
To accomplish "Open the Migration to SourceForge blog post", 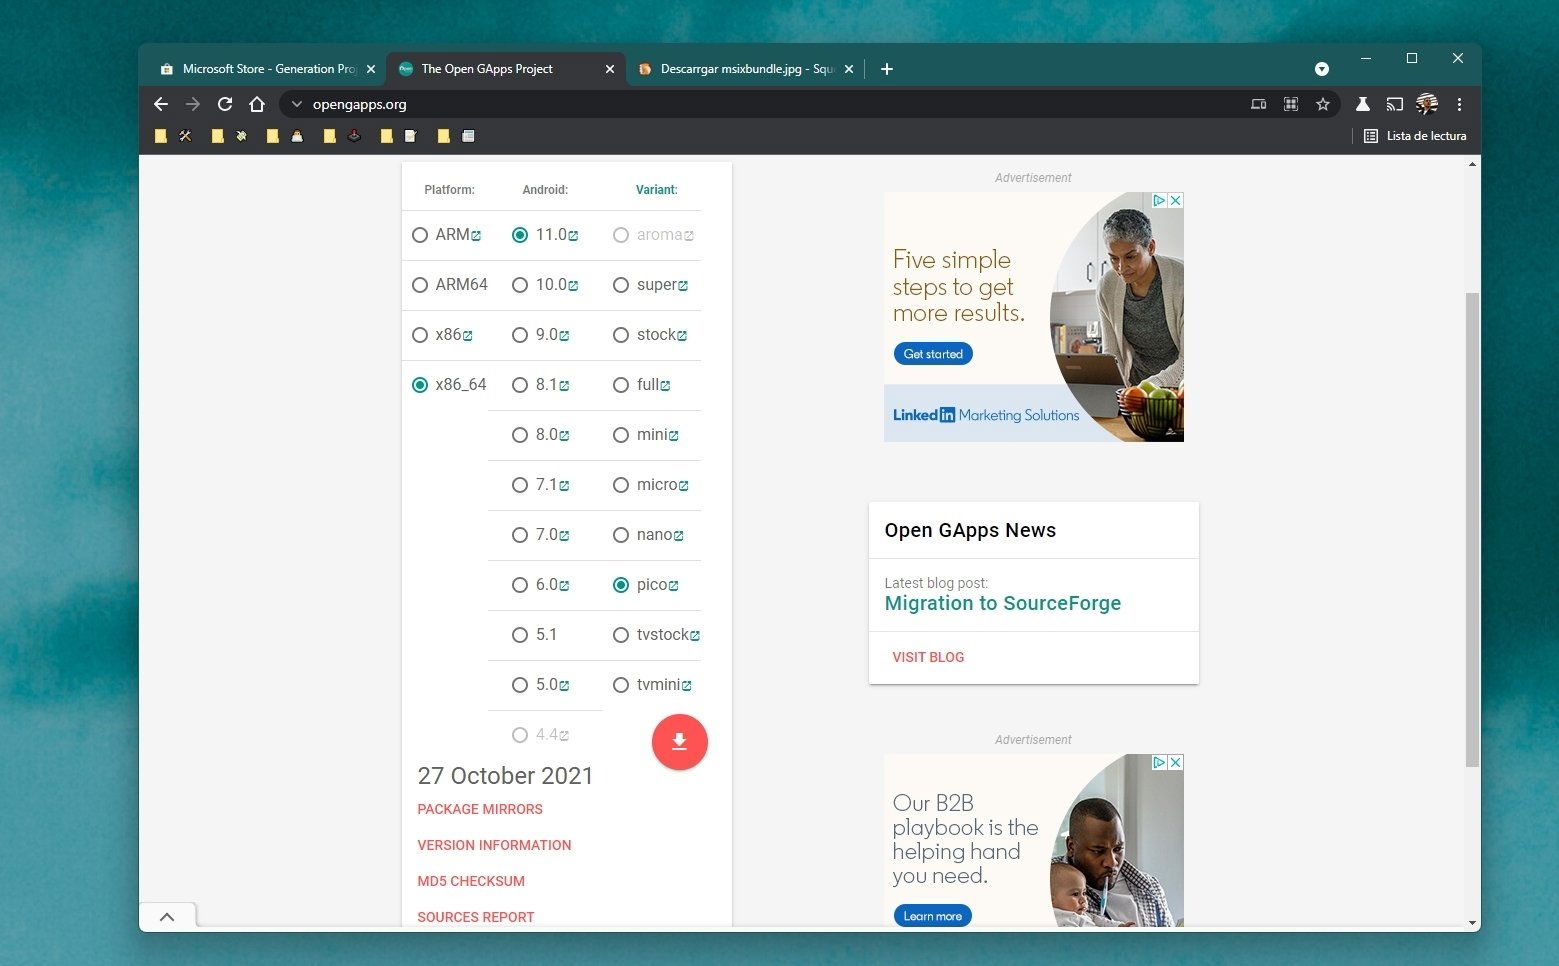I will coord(1003,603).
